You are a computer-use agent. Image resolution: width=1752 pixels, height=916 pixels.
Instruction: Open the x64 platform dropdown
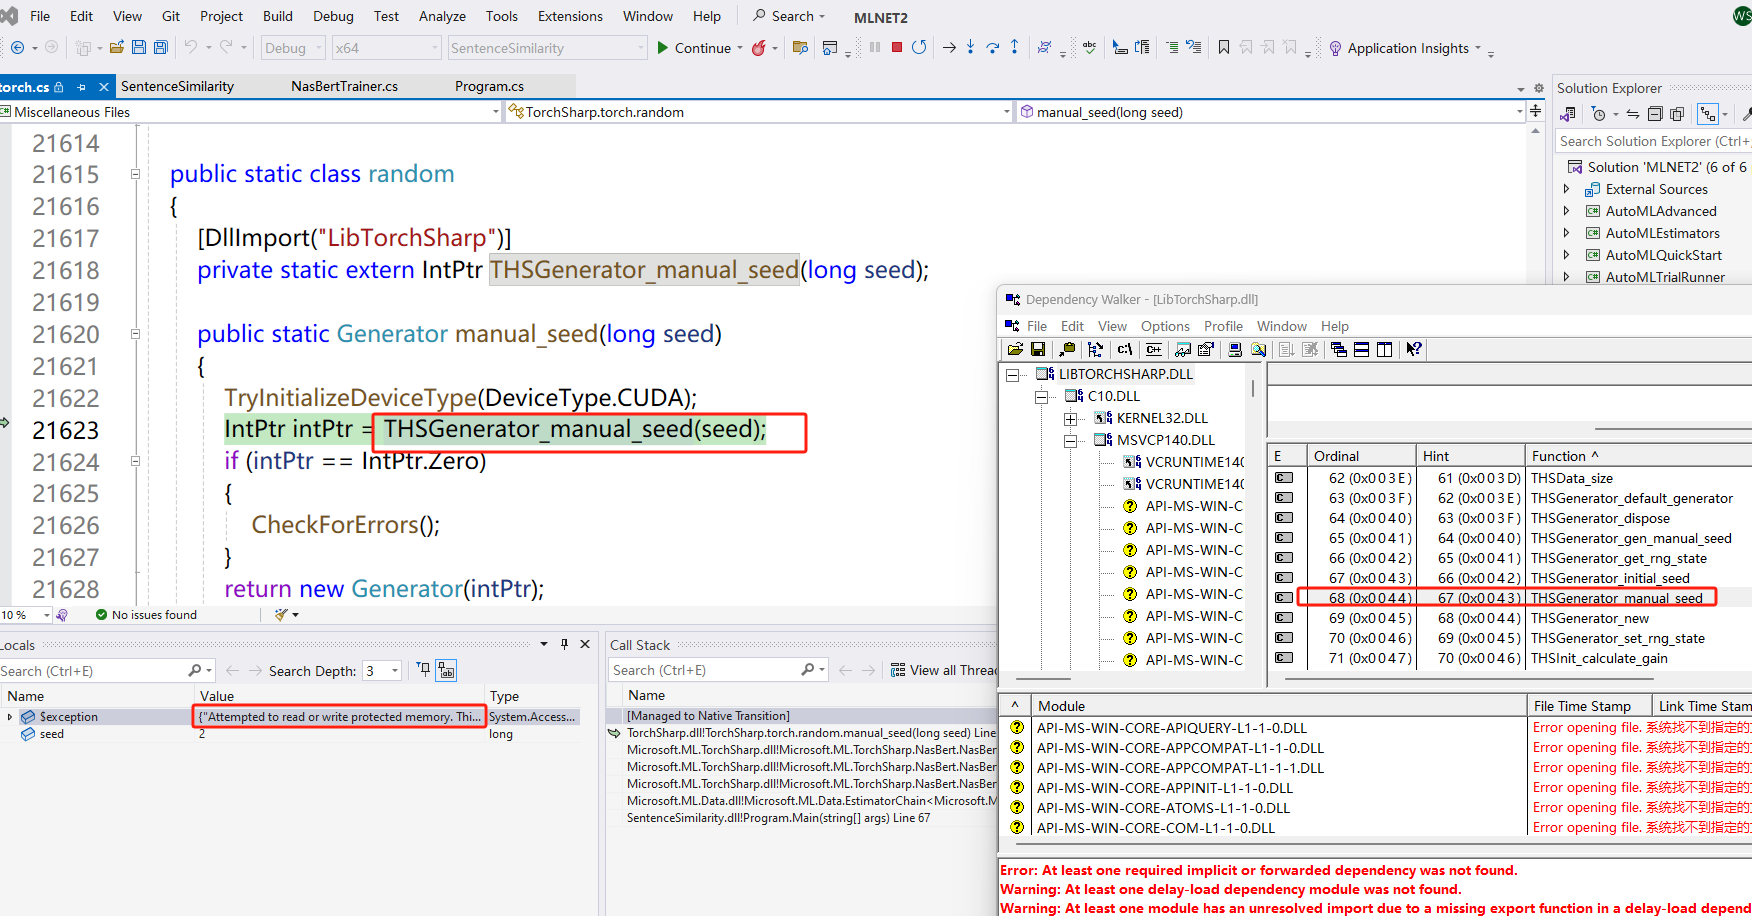point(386,48)
